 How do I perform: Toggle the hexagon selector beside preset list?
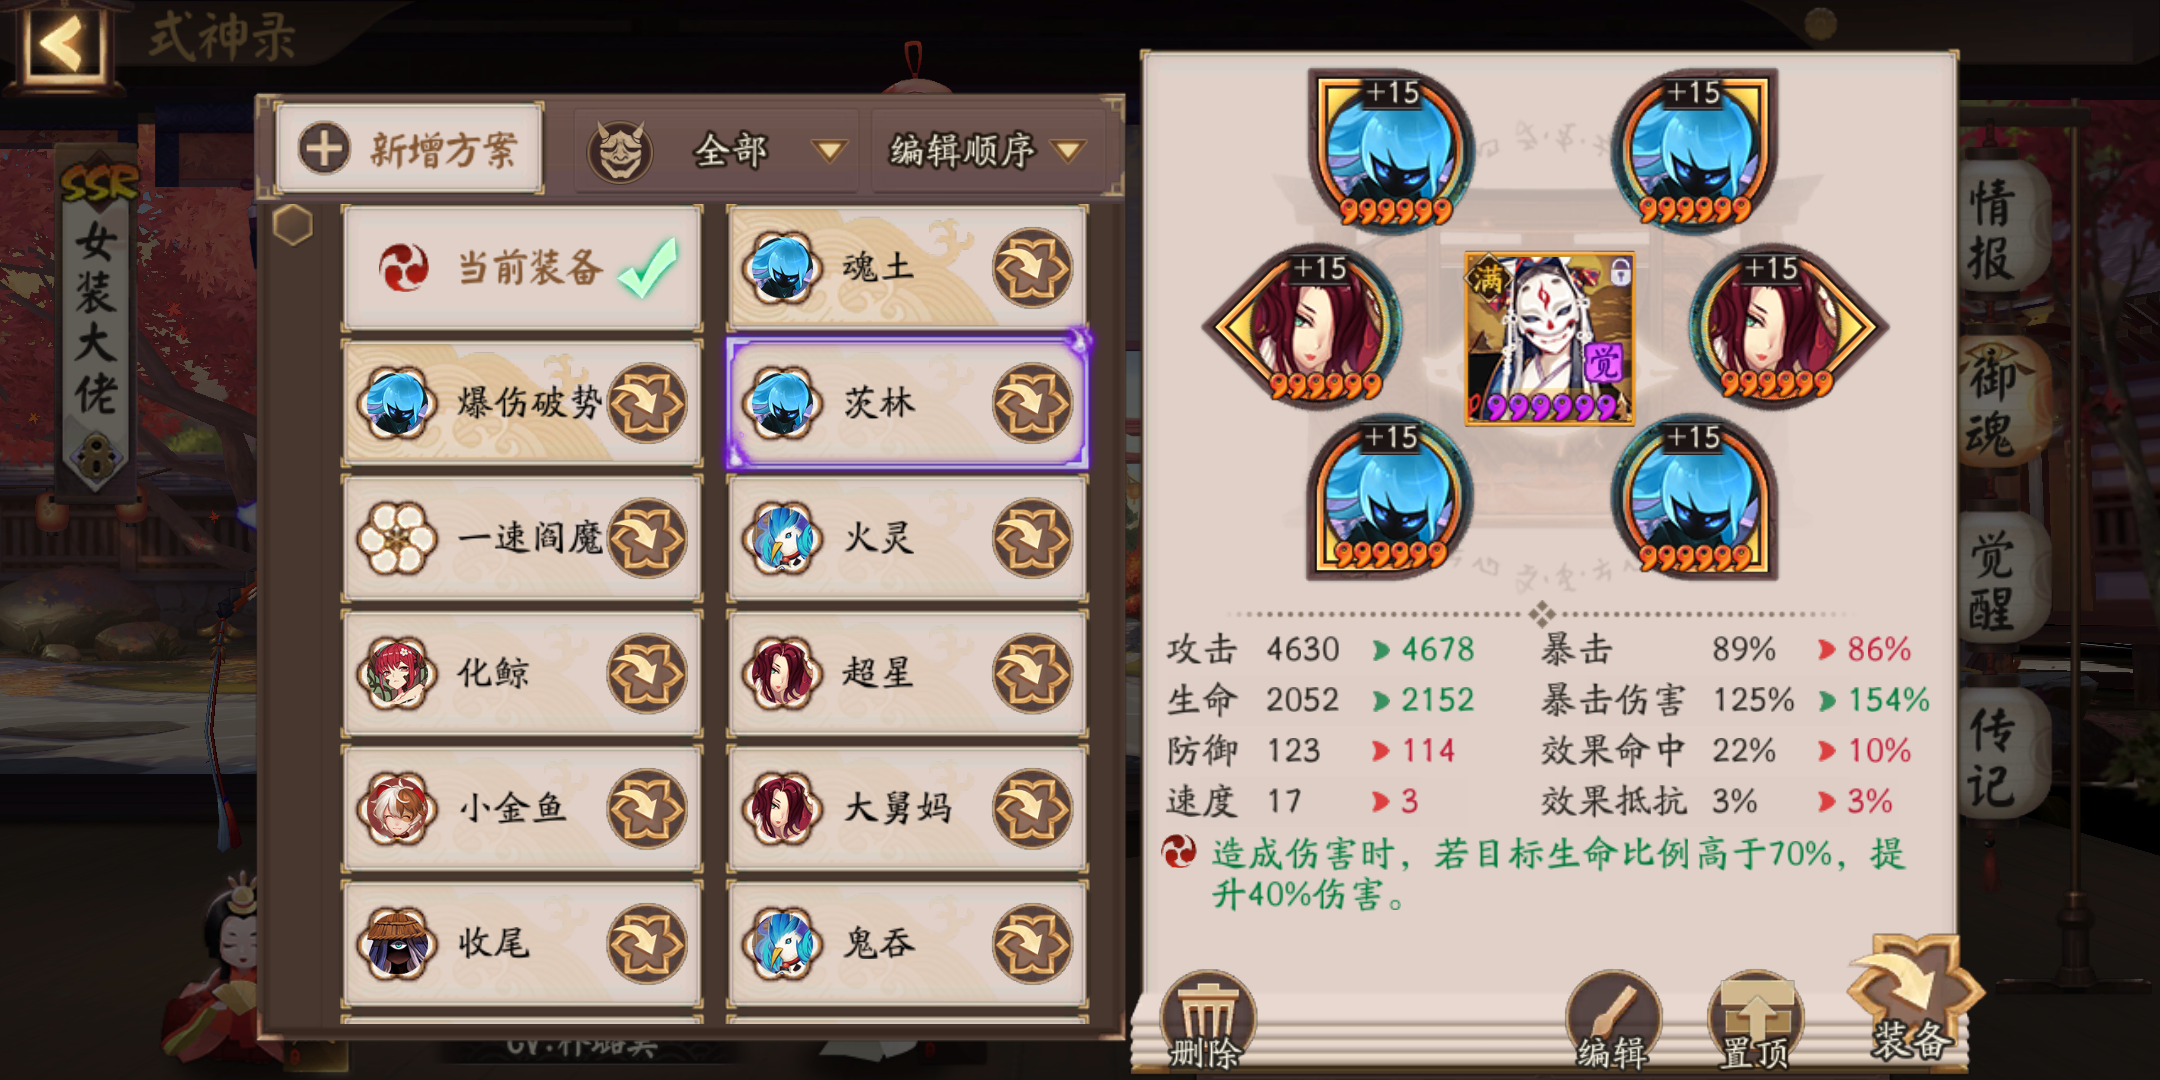click(x=293, y=225)
